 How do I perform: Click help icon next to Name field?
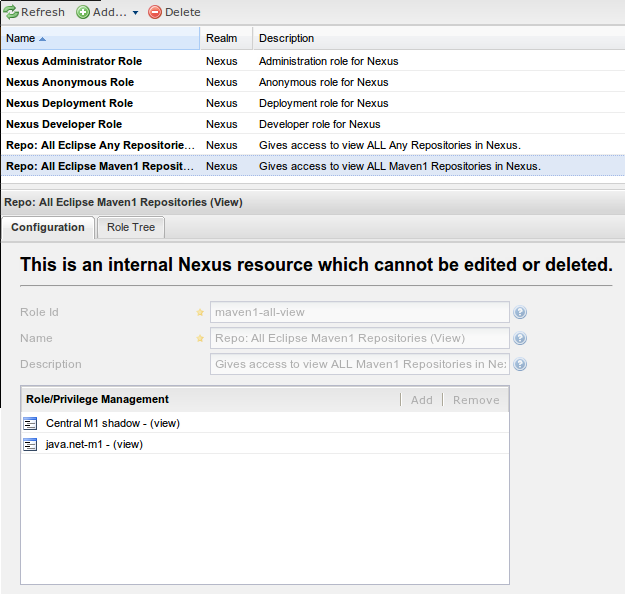click(520, 338)
